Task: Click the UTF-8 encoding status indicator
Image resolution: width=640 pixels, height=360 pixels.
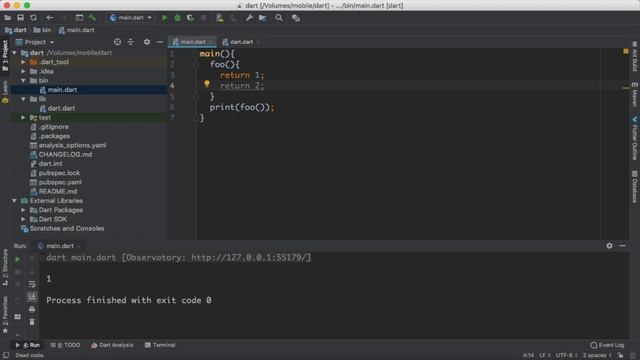Action: coord(566,355)
